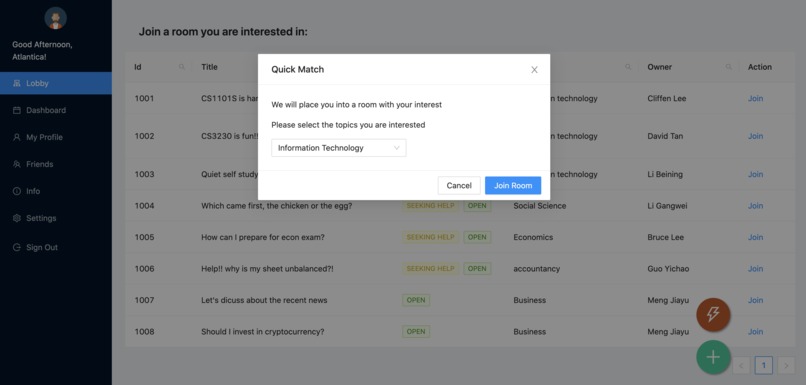Click the Join Room button
This screenshot has height=385, width=806.
(513, 186)
